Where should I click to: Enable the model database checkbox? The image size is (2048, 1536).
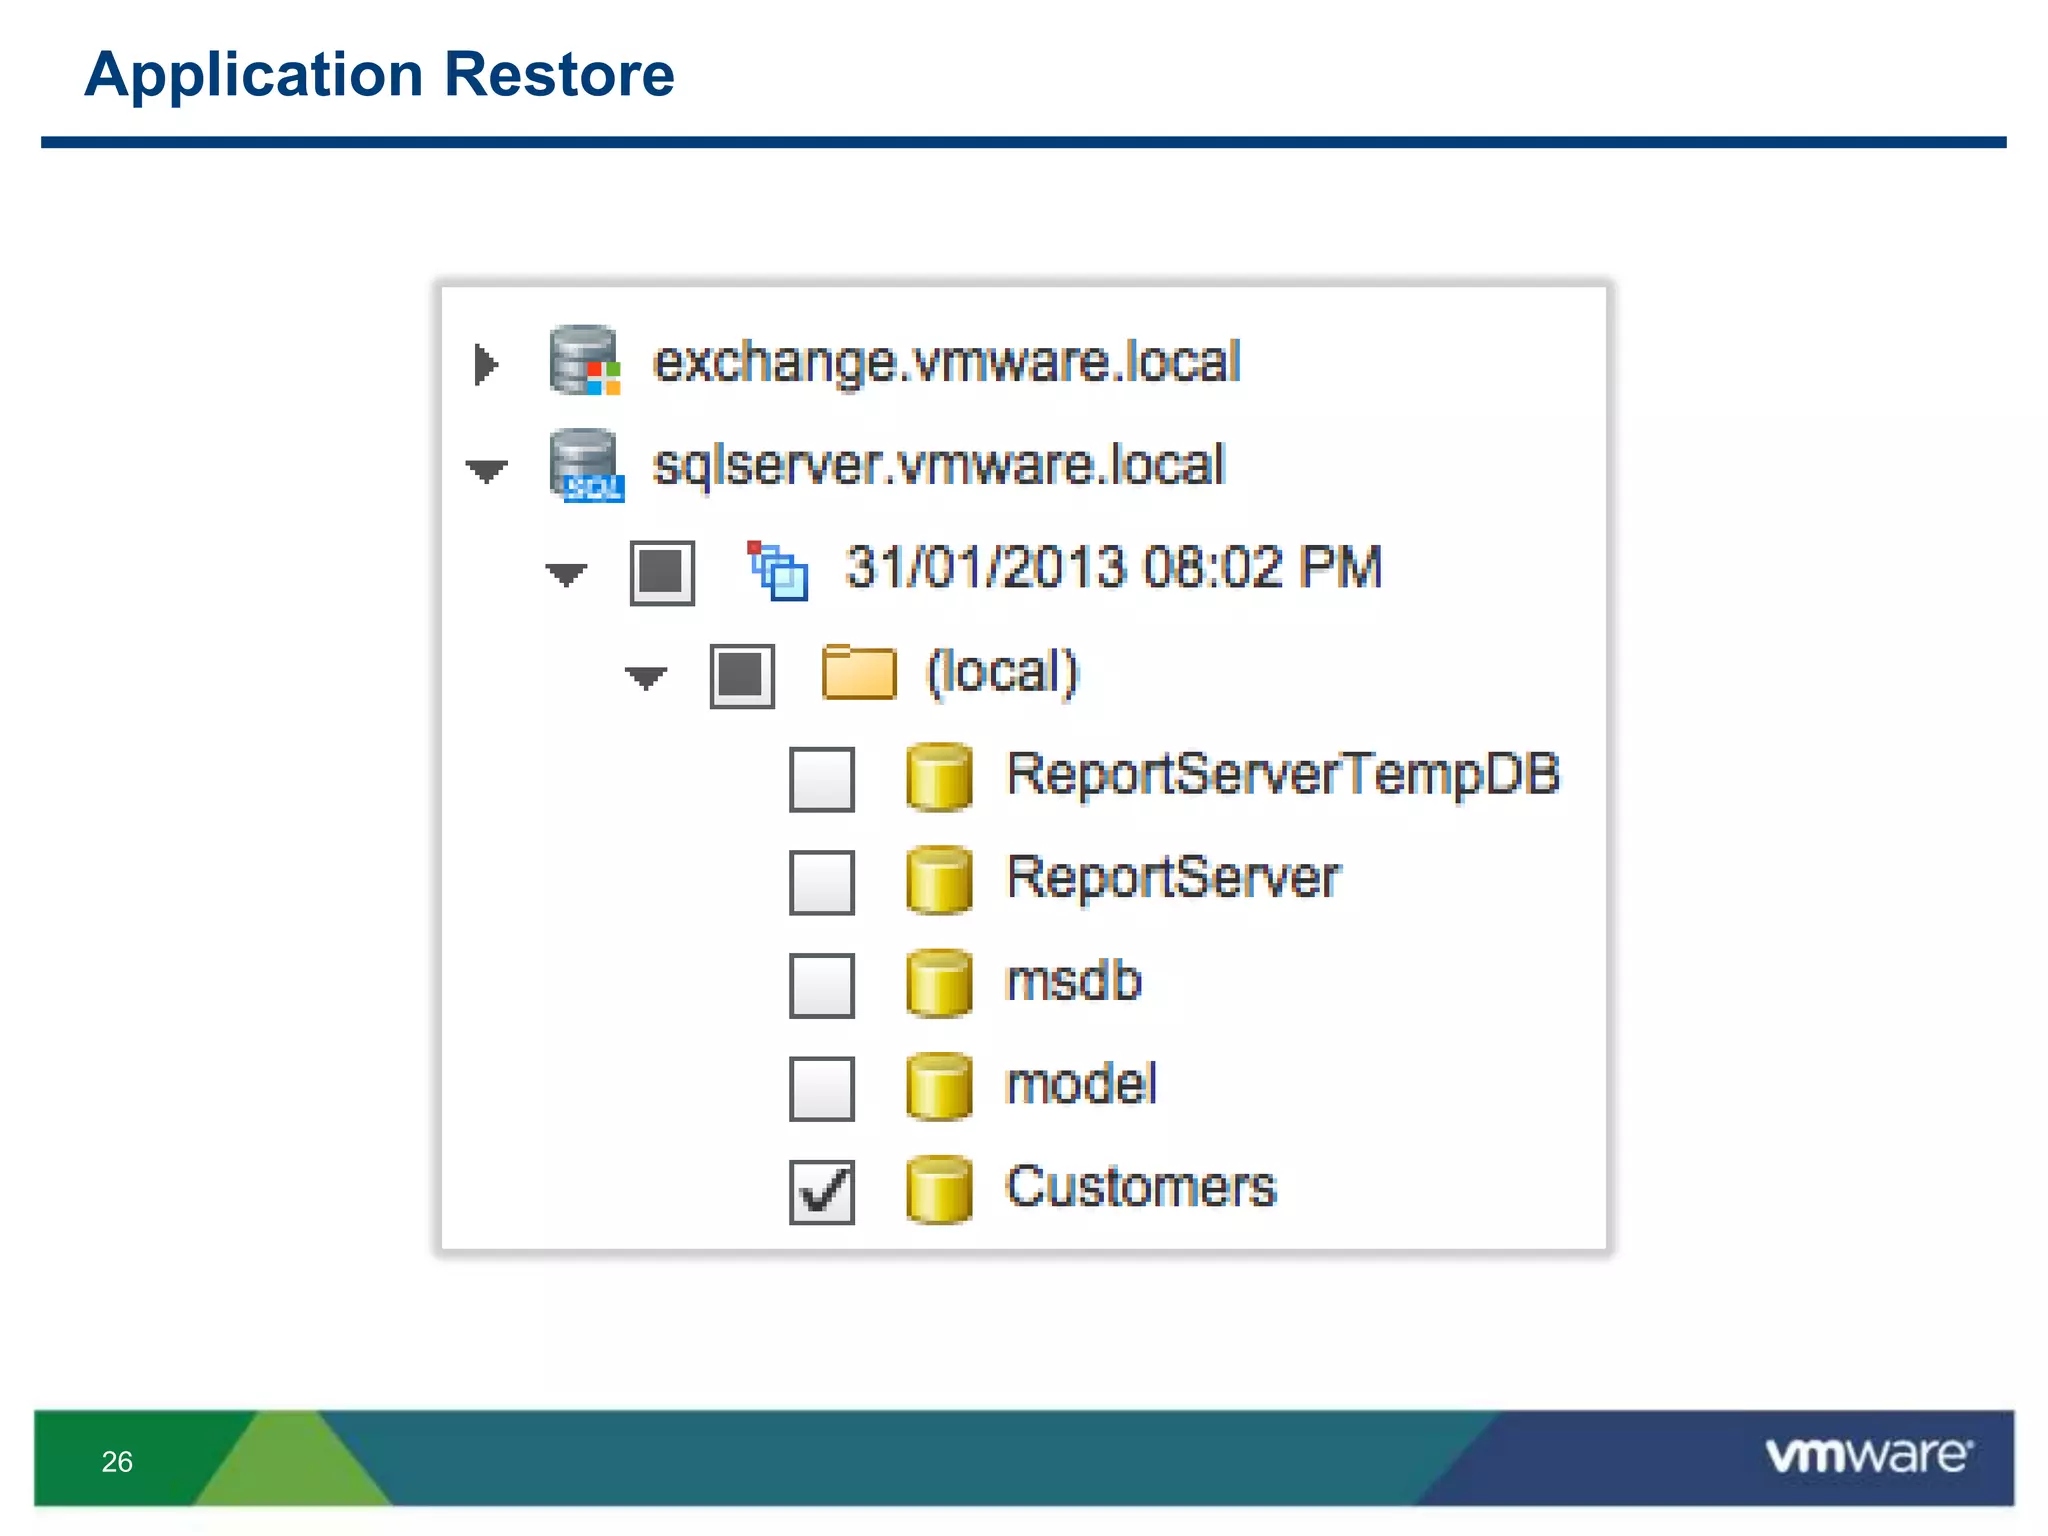coord(822,1088)
